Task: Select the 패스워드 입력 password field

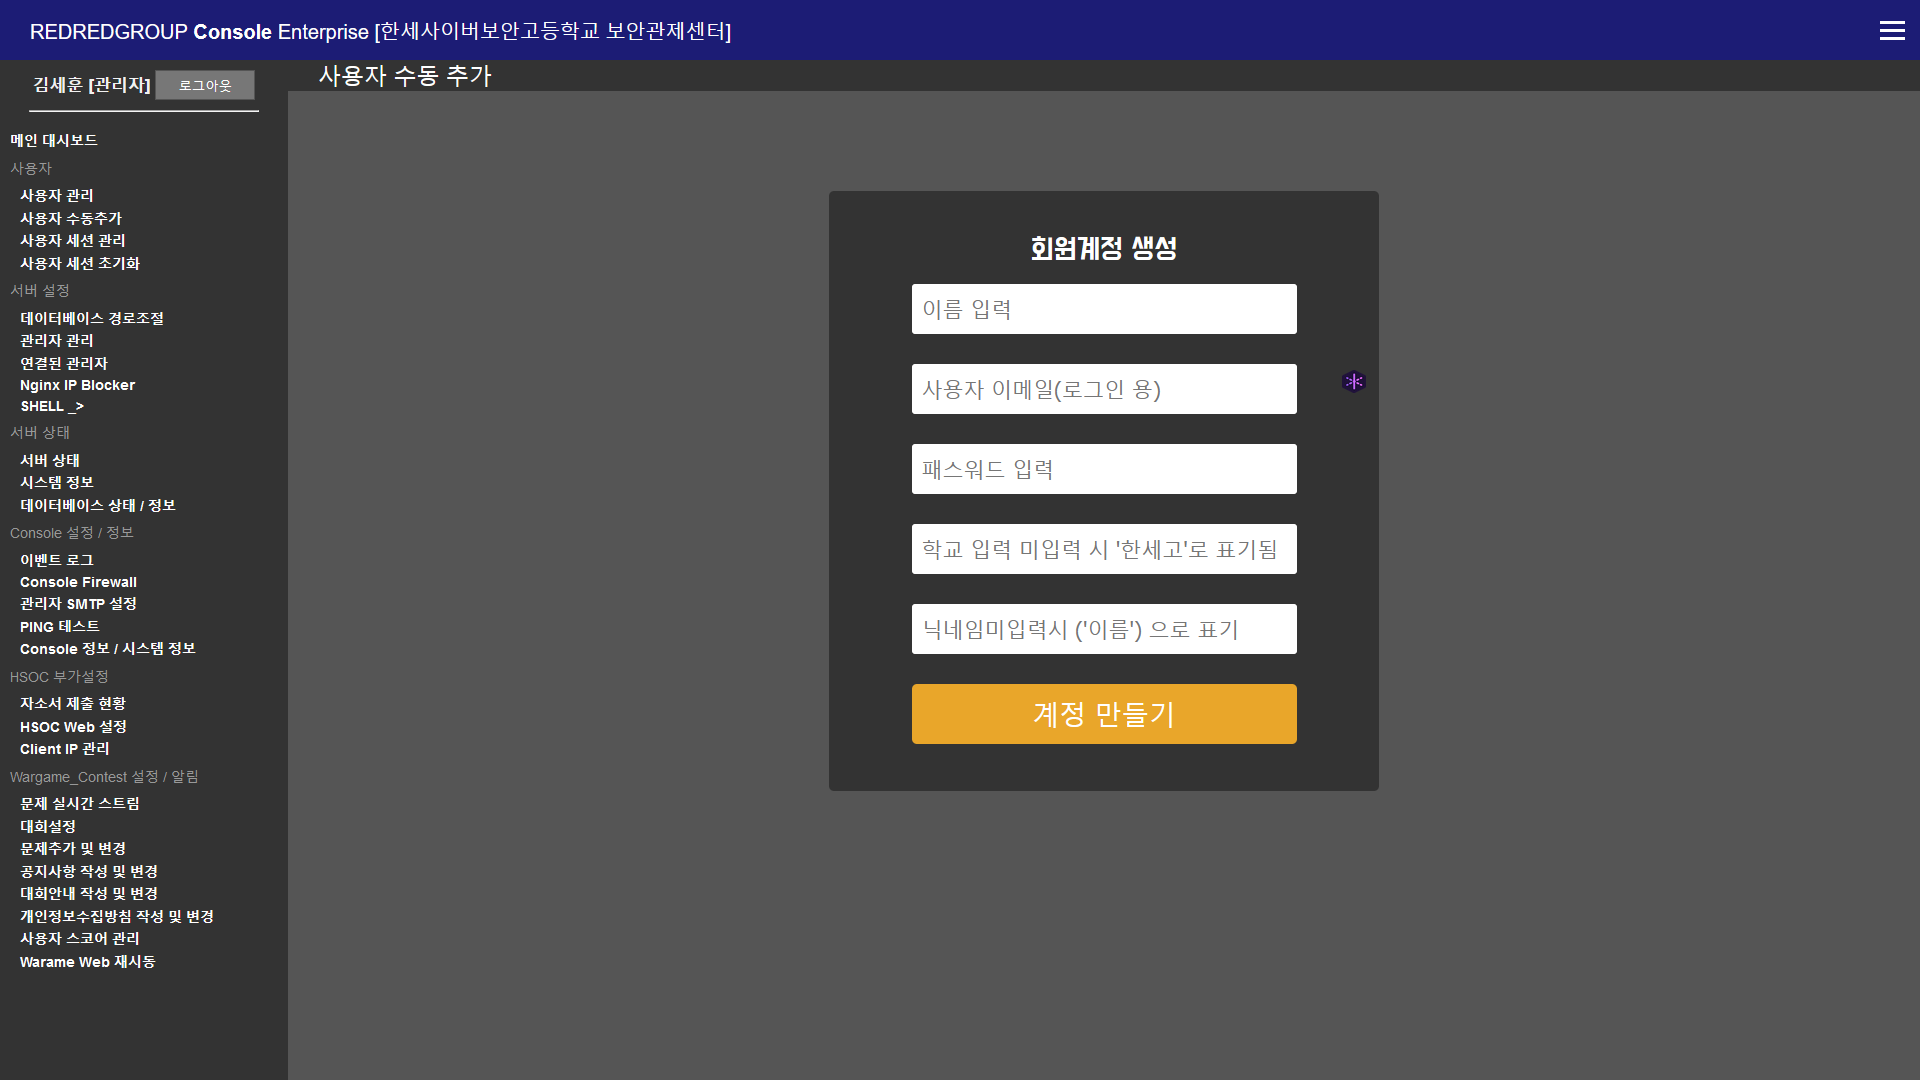Action: pos(1103,469)
